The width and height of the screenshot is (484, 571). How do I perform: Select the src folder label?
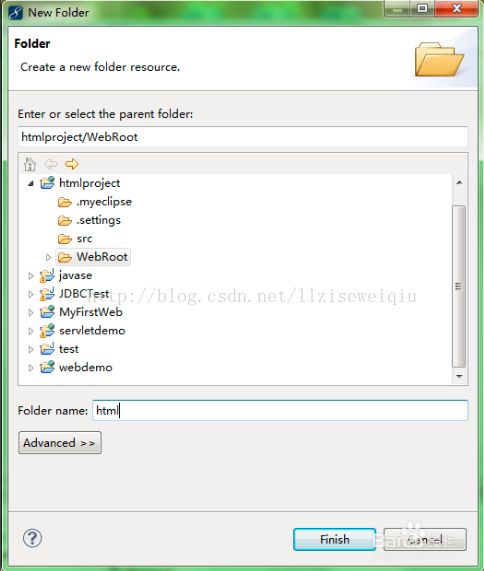[x=84, y=239]
